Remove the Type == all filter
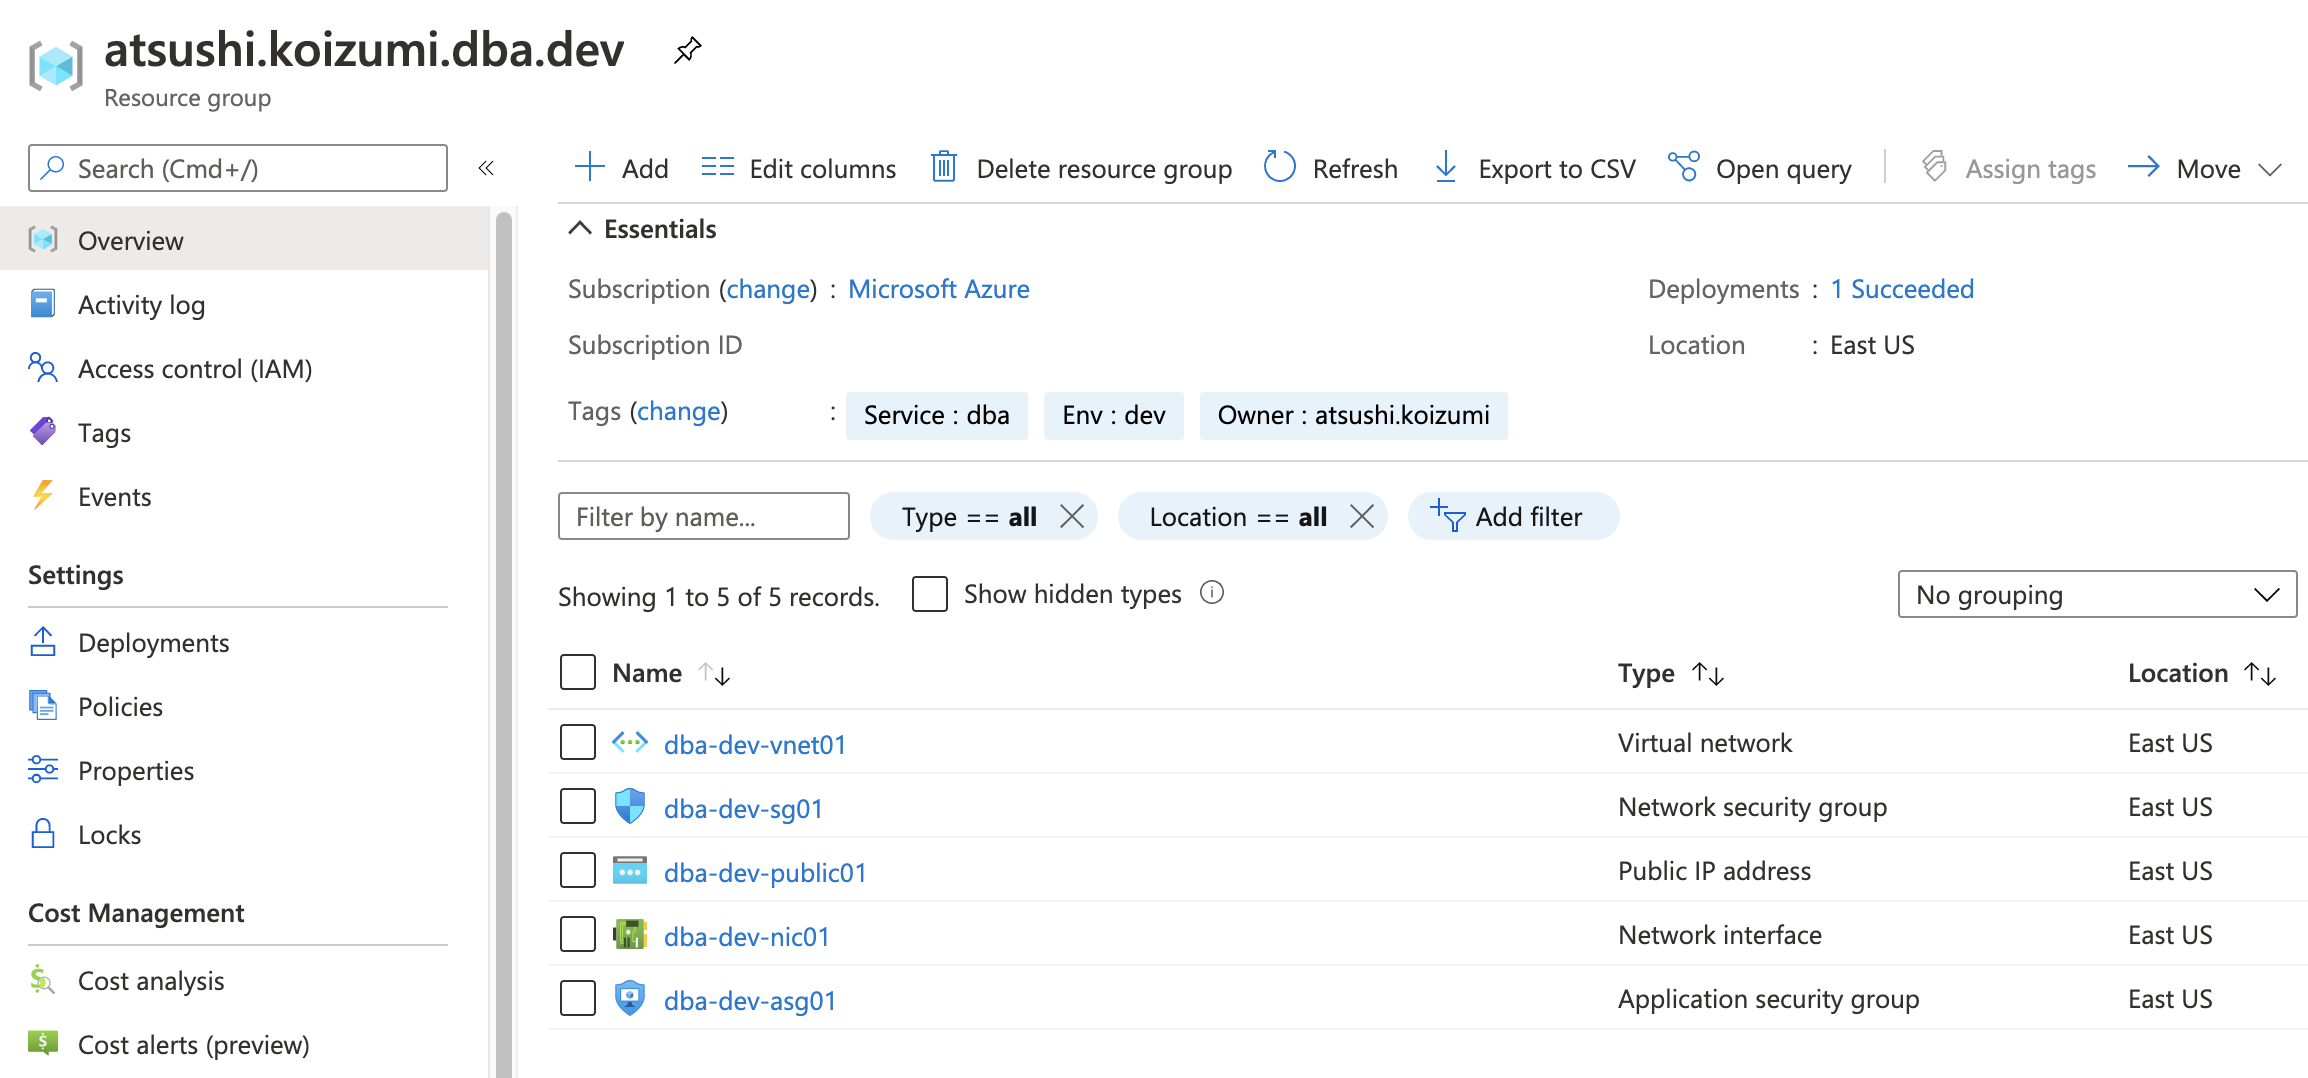The height and width of the screenshot is (1078, 2308). point(1072,516)
